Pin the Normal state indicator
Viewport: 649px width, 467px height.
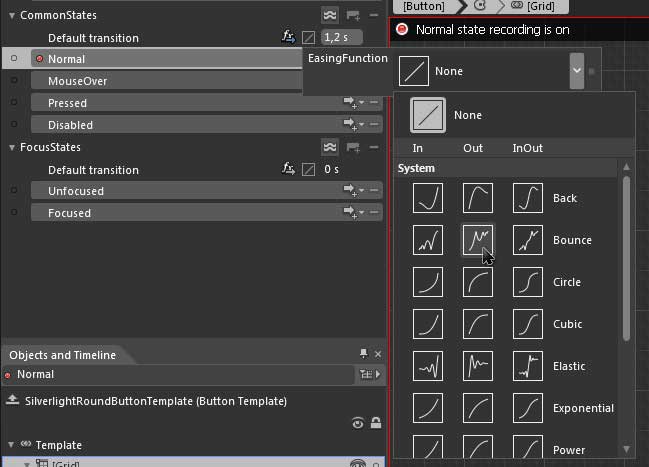14,58
